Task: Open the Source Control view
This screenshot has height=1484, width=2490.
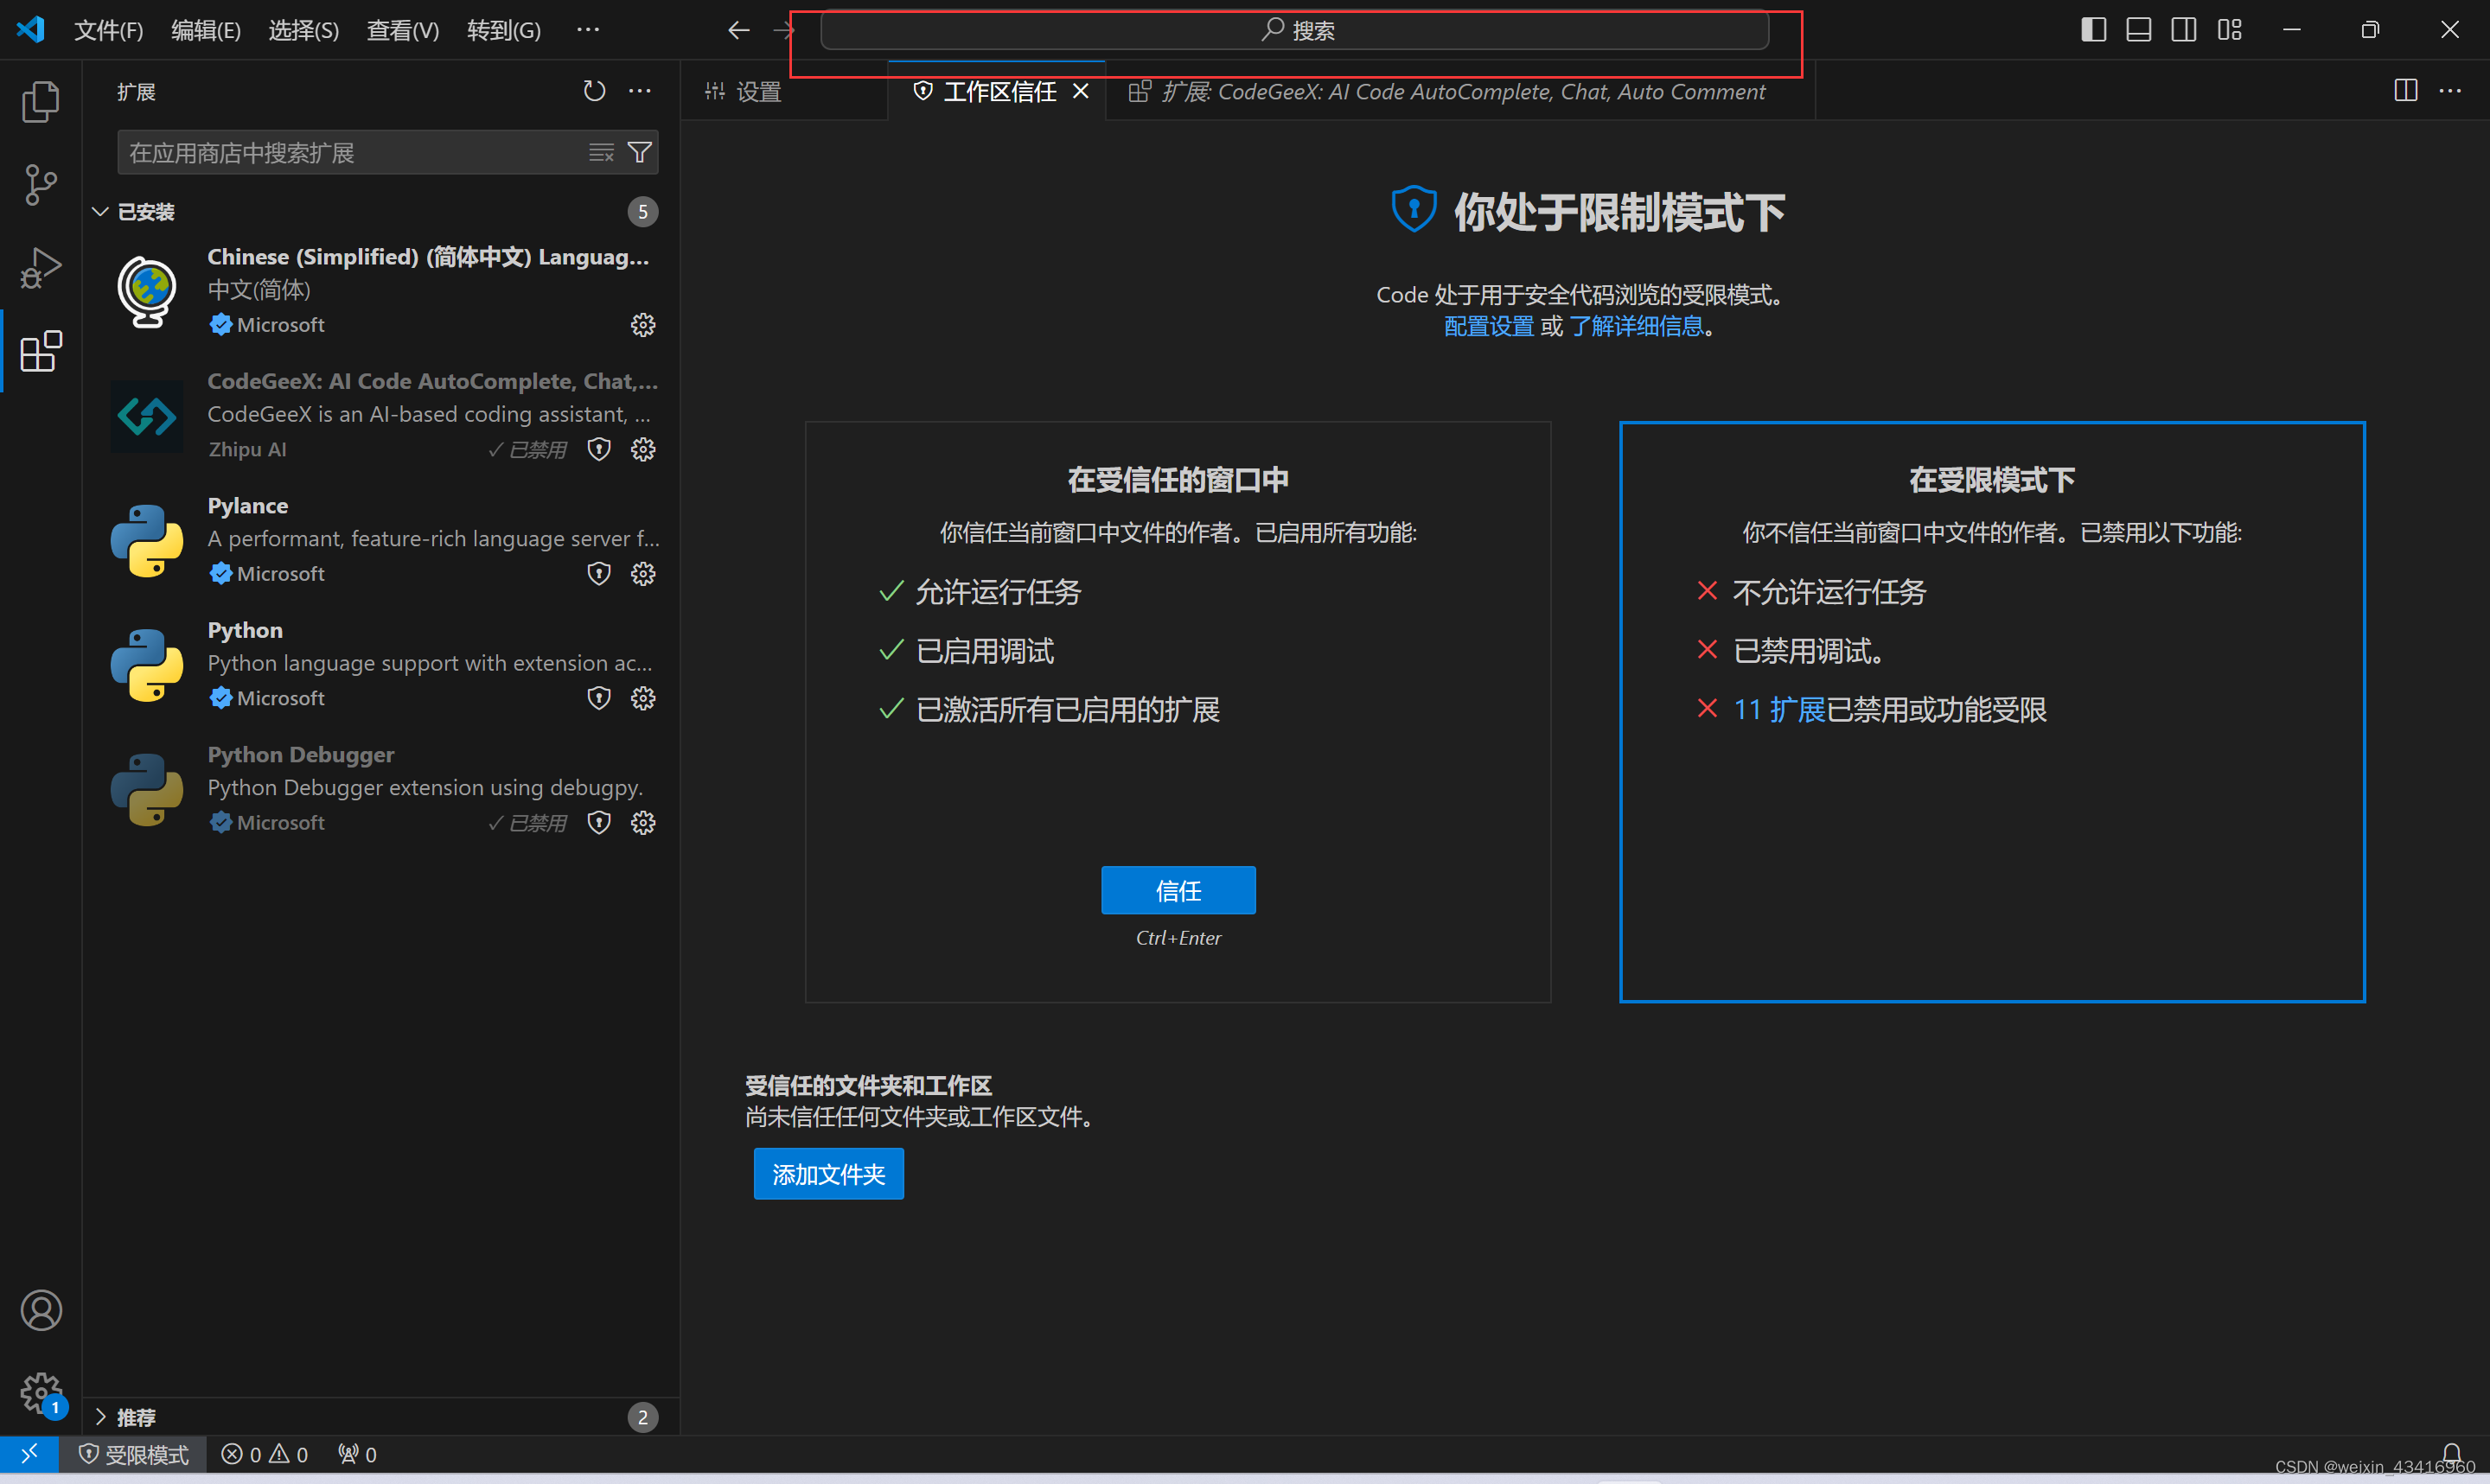Action: [x=41, y=185]
